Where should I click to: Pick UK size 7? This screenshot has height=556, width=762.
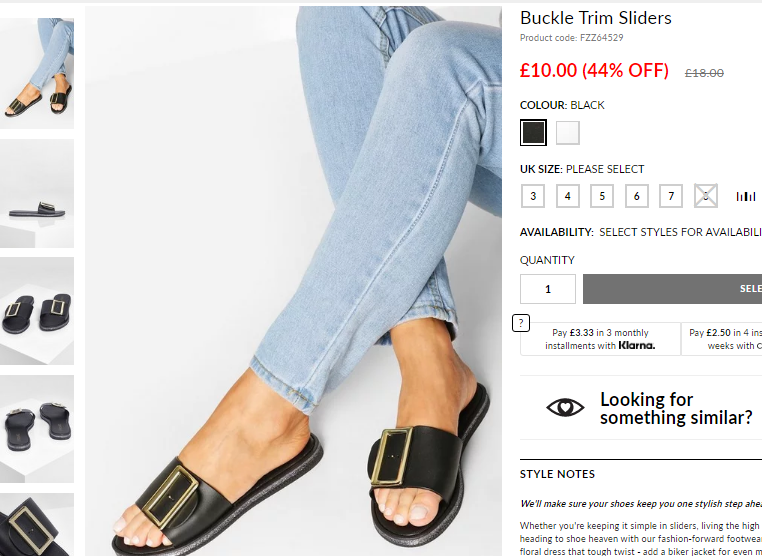click(x=671, y=196)
